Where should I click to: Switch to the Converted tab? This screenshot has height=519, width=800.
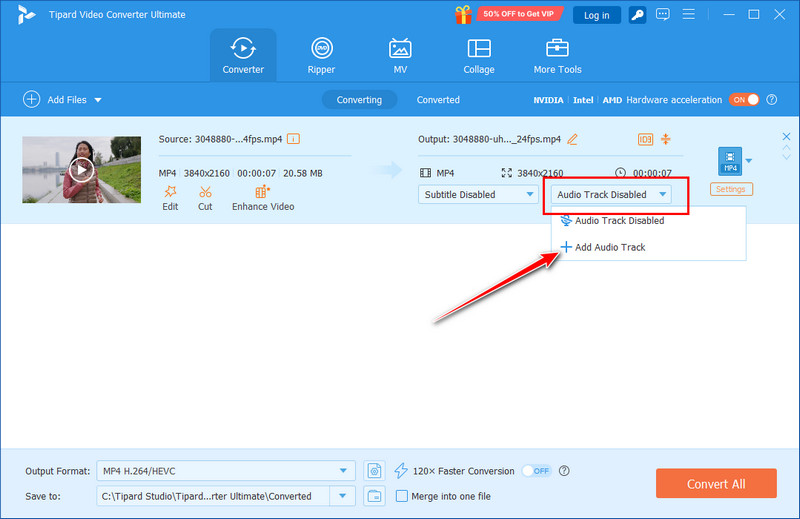tap(438, 100)
